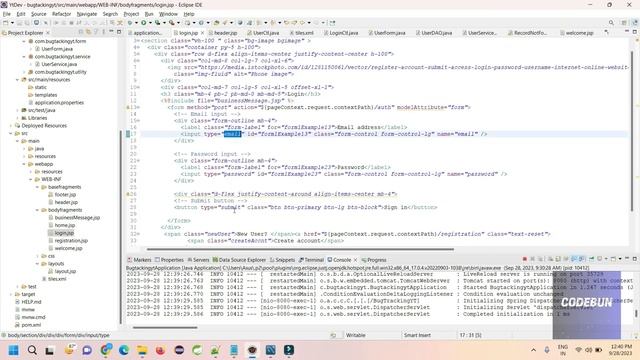Image resolution: width=640 pixels, height=360 pixels.
Task: Click the toolbar Search magnifier icon
Action: tap(611, 23)
